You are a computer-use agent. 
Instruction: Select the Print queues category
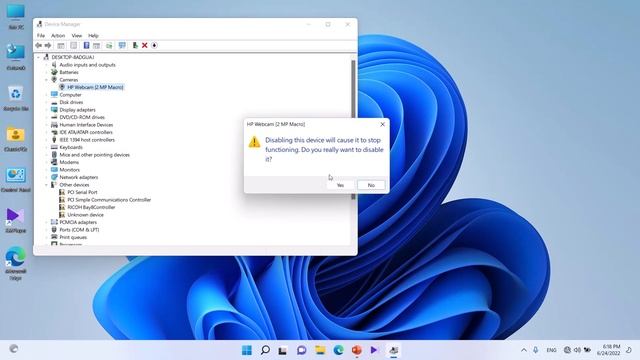tap(73, 237)
